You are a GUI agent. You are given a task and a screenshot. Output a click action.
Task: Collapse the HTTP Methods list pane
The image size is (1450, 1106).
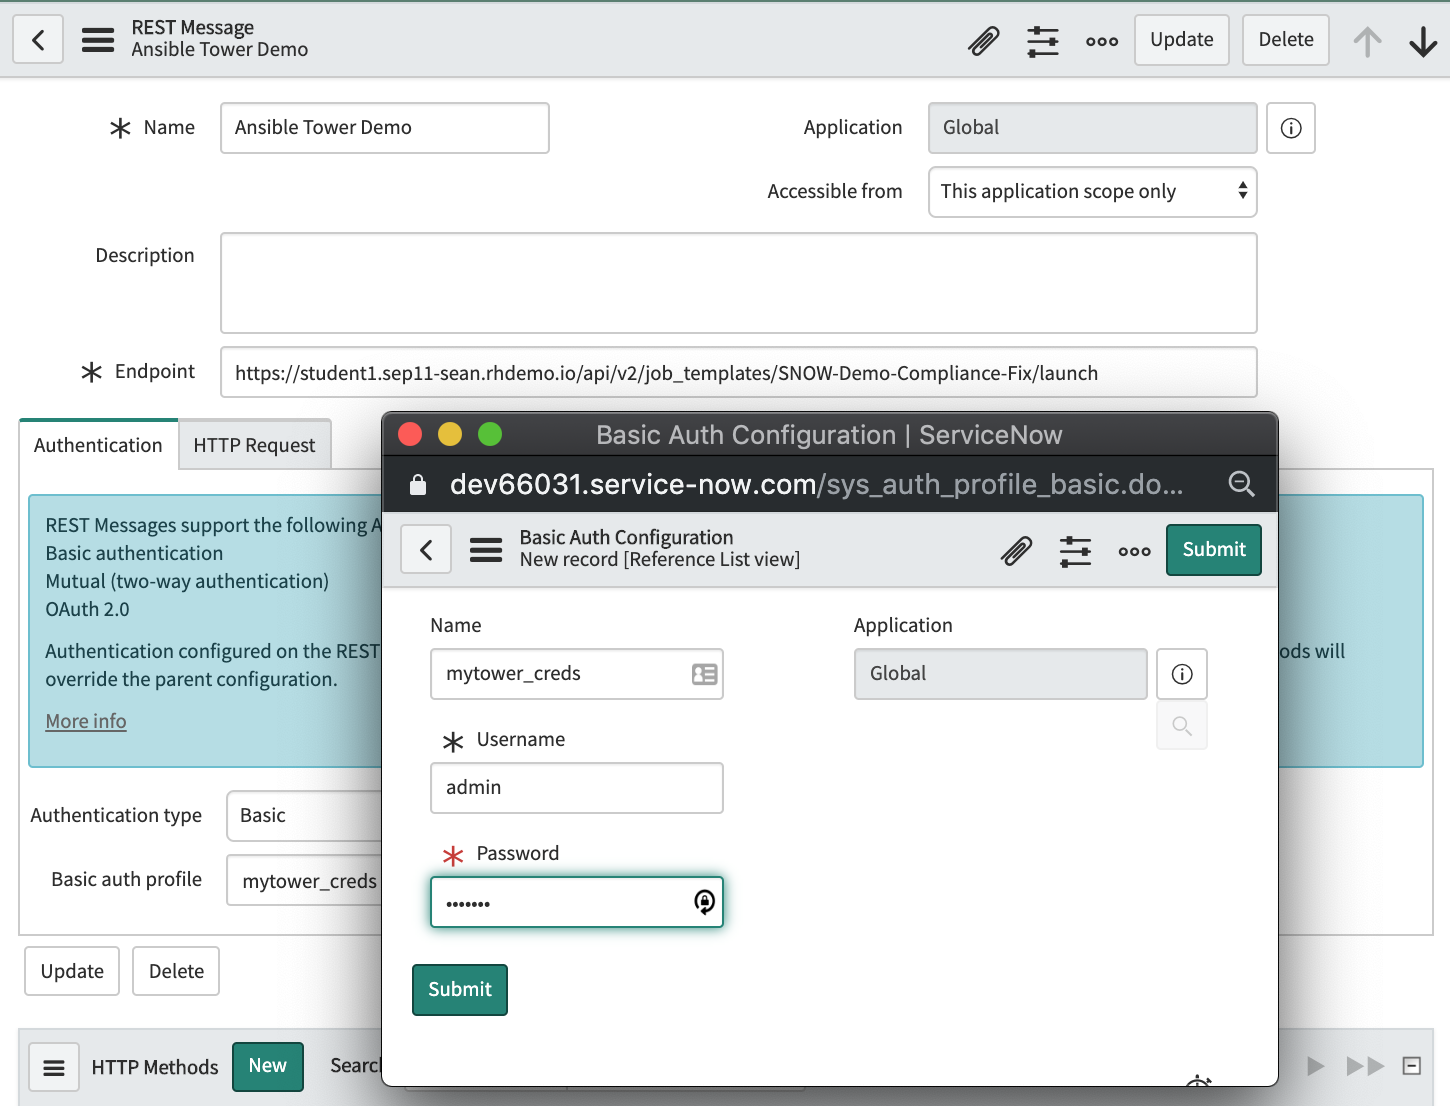click(x=1412, y=1067)
